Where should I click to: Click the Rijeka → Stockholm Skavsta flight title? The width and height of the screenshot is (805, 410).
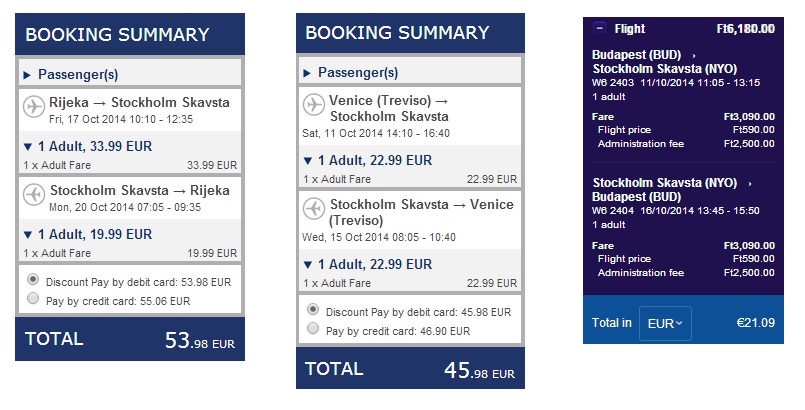(139, 103)
